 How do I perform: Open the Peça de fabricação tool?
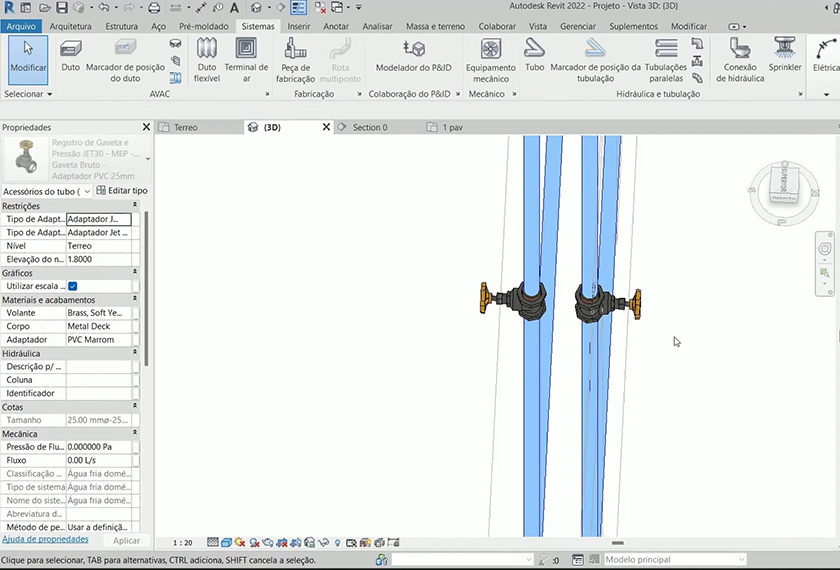click(295, 58)
